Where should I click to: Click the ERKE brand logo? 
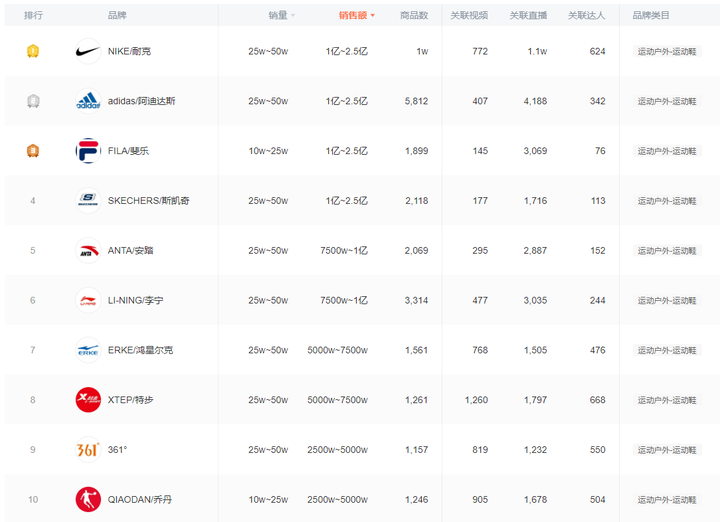(x=88, y=350)
